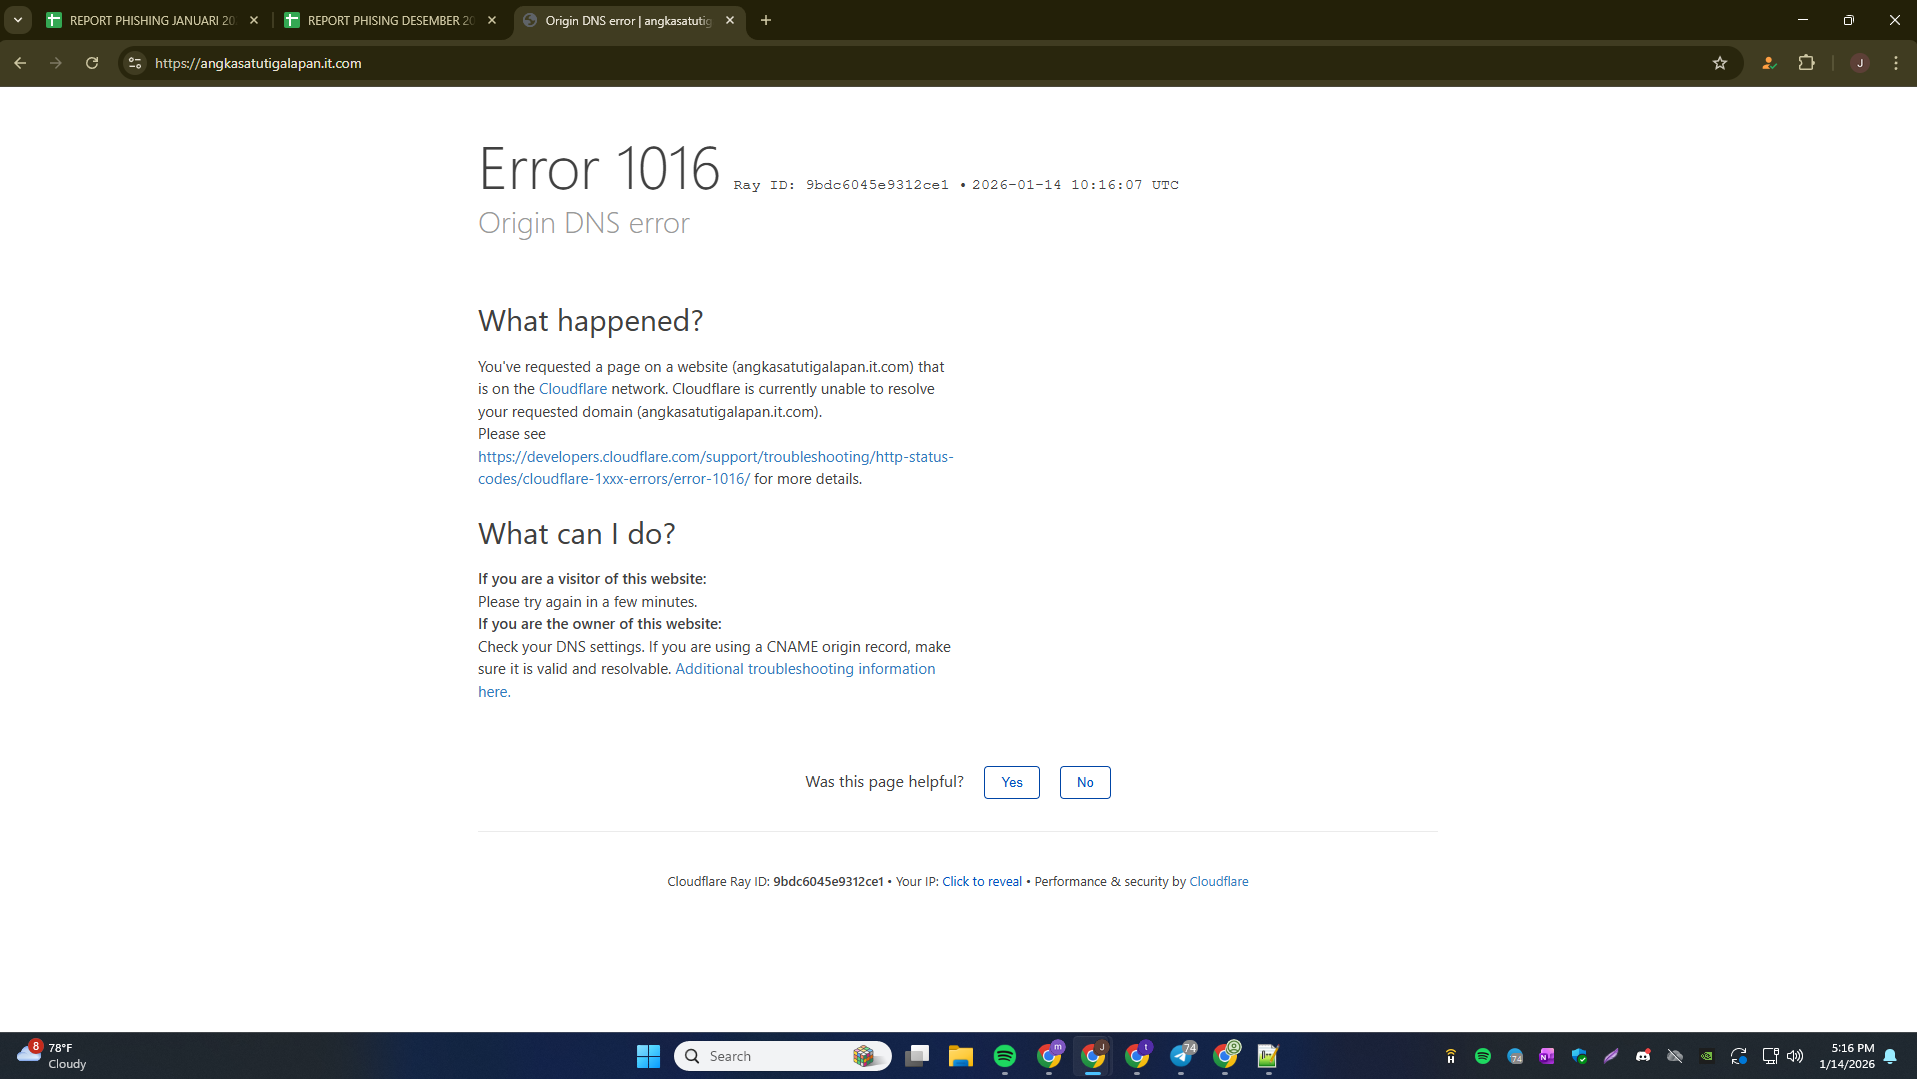Open the Cloudflare link in What happened
The height and width of the screenshot is (1079, 1917).
point(573,389)
